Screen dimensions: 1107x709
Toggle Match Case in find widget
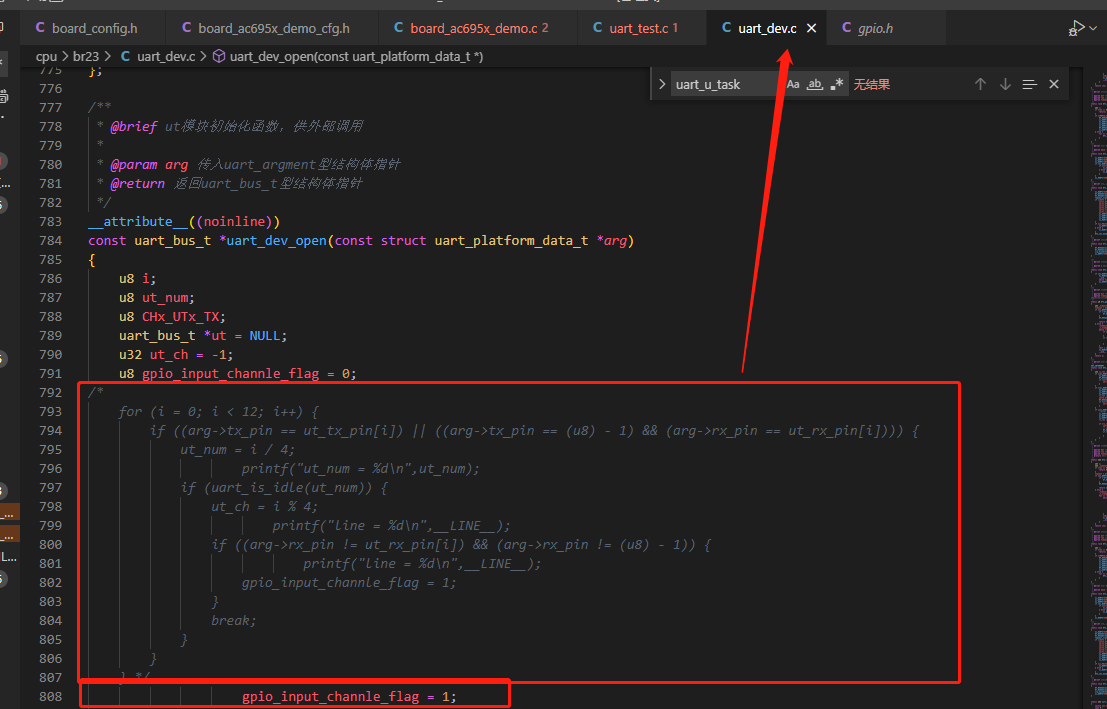tap(793, 84)
